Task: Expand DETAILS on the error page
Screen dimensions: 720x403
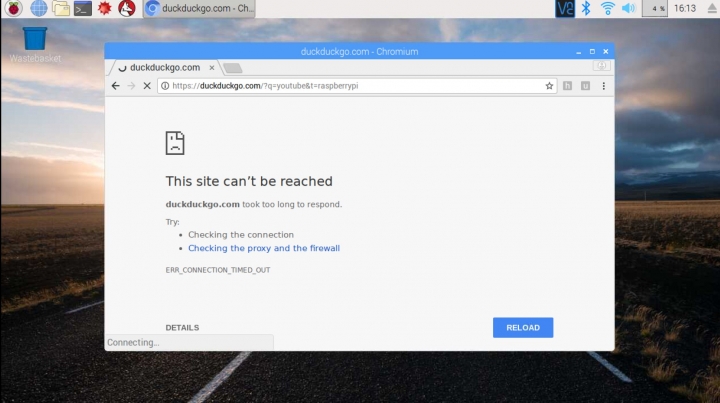Action: (182, 328)
